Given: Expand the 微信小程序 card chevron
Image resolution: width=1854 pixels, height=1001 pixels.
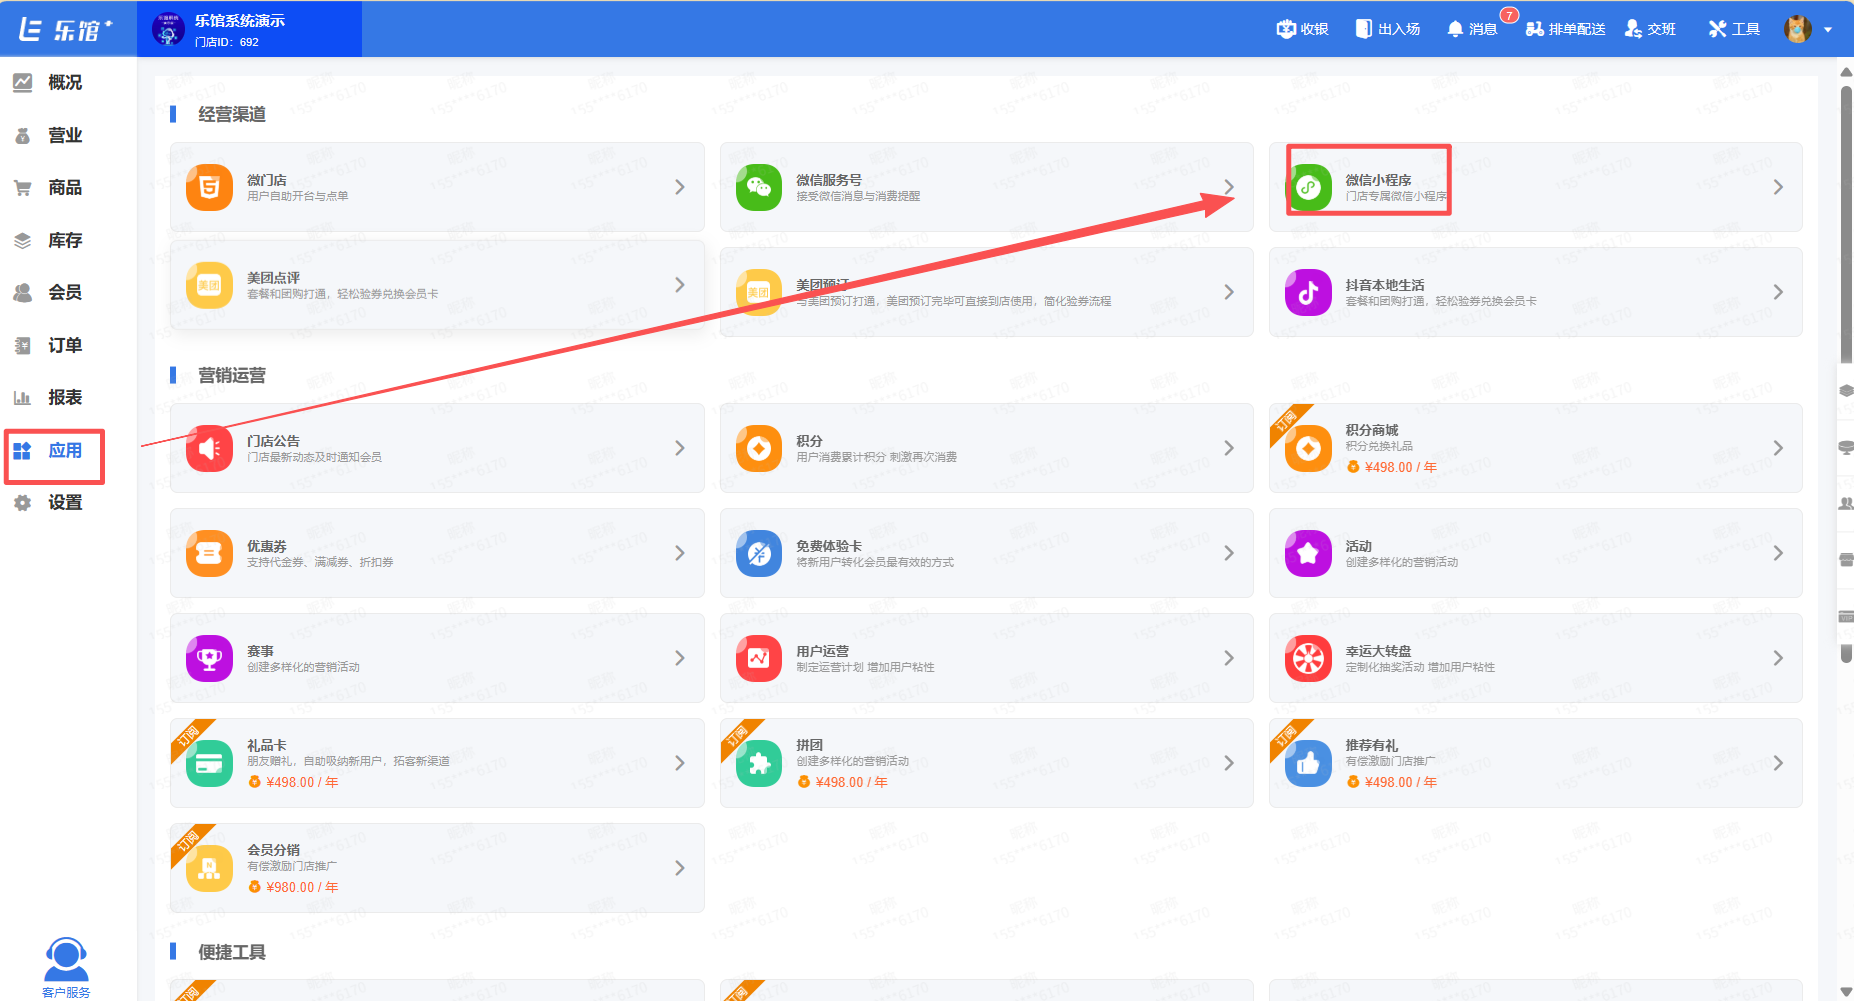Looking at the screenshot, I should click(1778, 187).
